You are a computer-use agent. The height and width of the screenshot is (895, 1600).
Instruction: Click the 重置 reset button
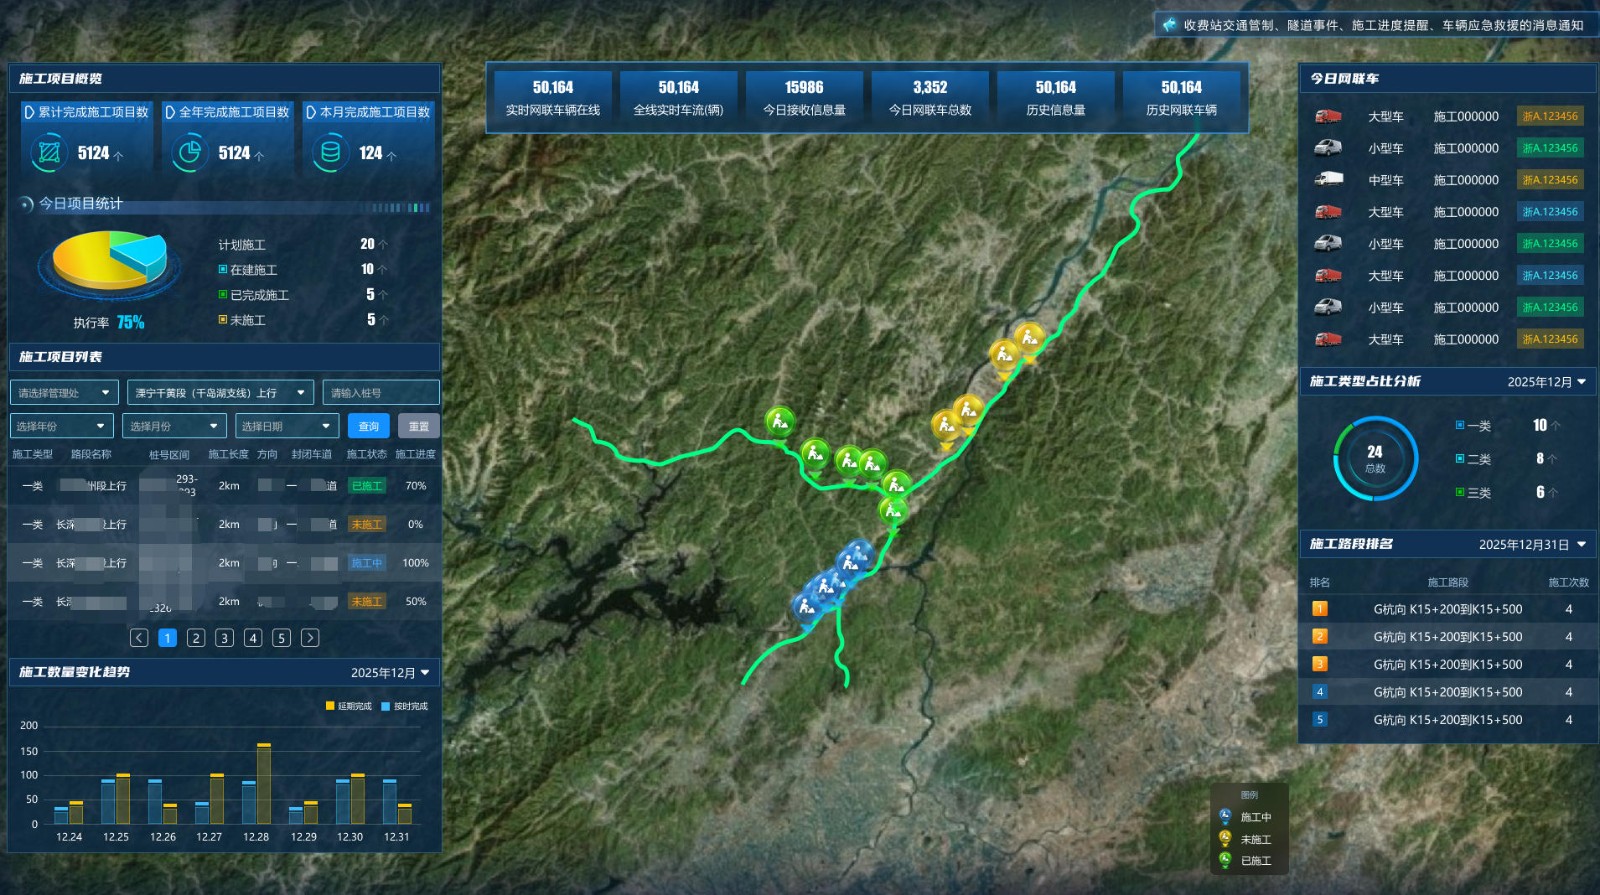pos(418,426)
